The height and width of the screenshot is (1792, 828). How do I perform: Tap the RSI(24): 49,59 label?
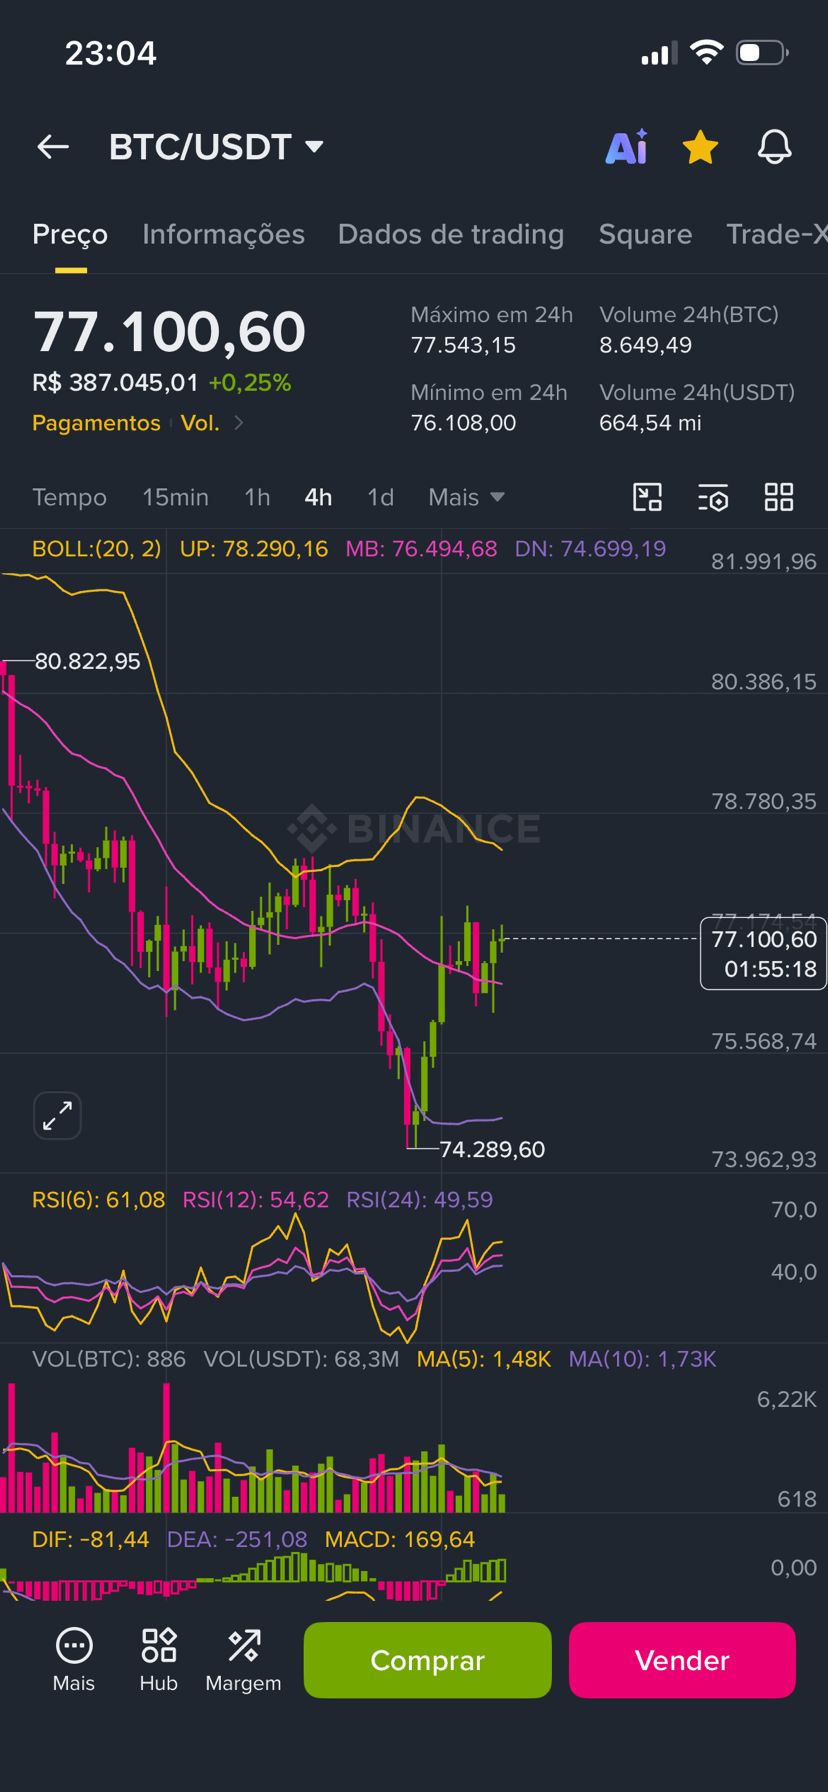coord(419,1199)
